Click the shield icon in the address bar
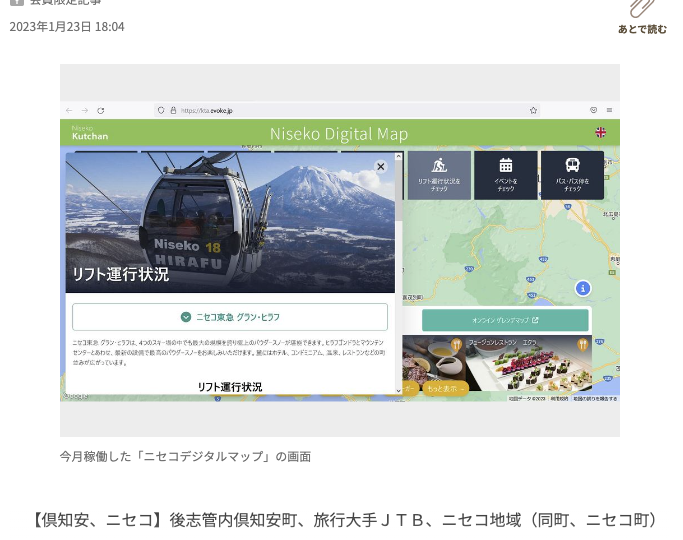Image resolution: width=683 pixels, height=540 pixels. point(161,111)
